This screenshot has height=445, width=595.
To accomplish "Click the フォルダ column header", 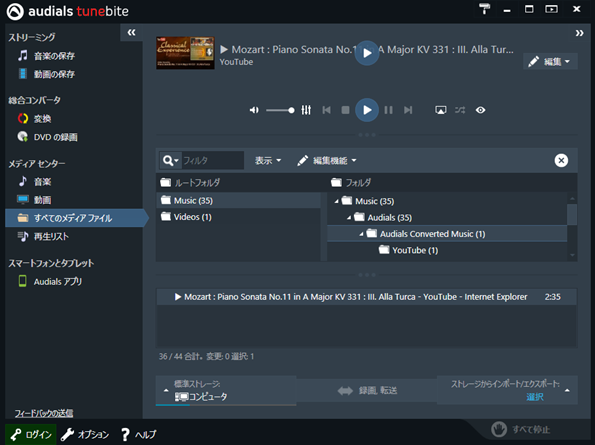I will click(351, 182).
